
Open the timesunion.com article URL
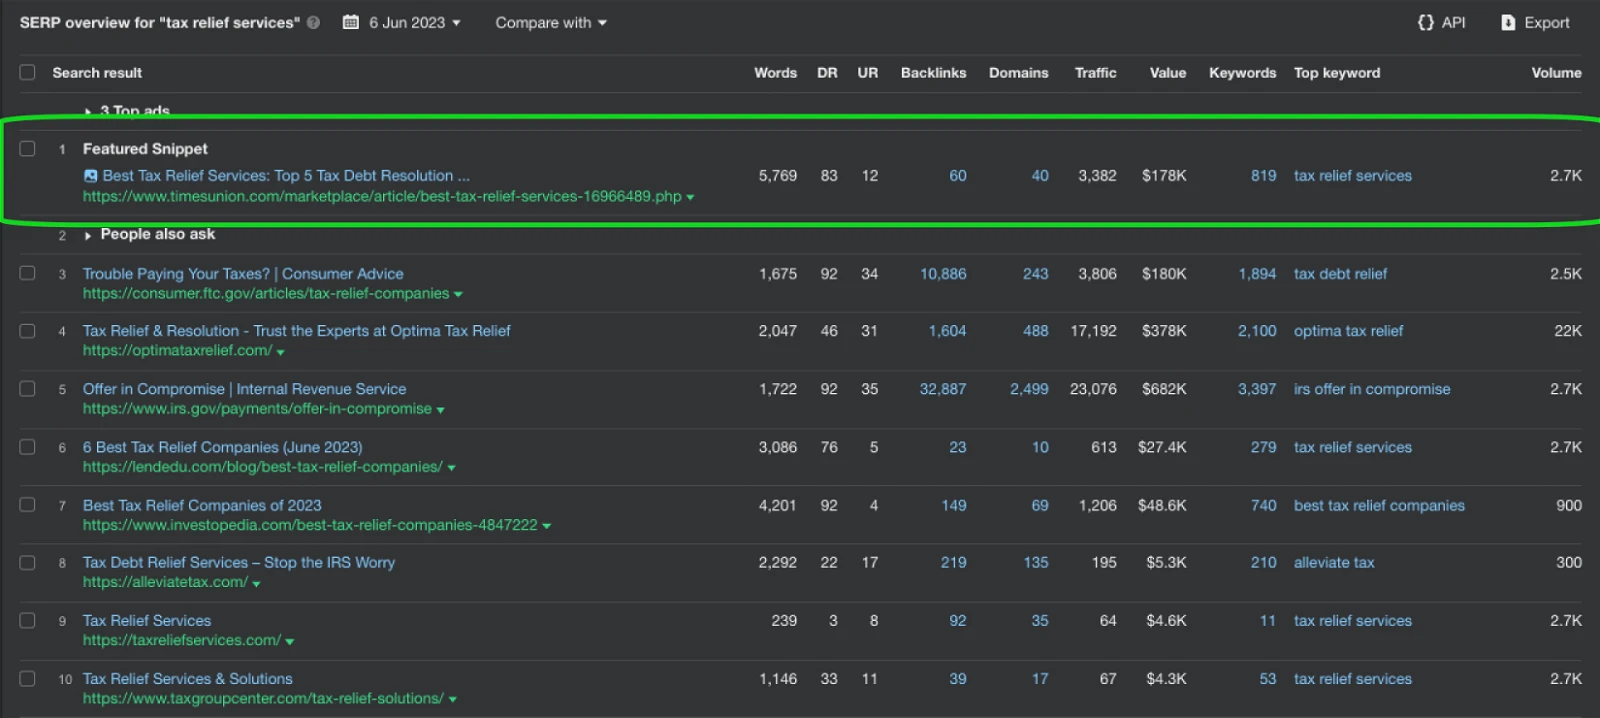pos(382,197)
